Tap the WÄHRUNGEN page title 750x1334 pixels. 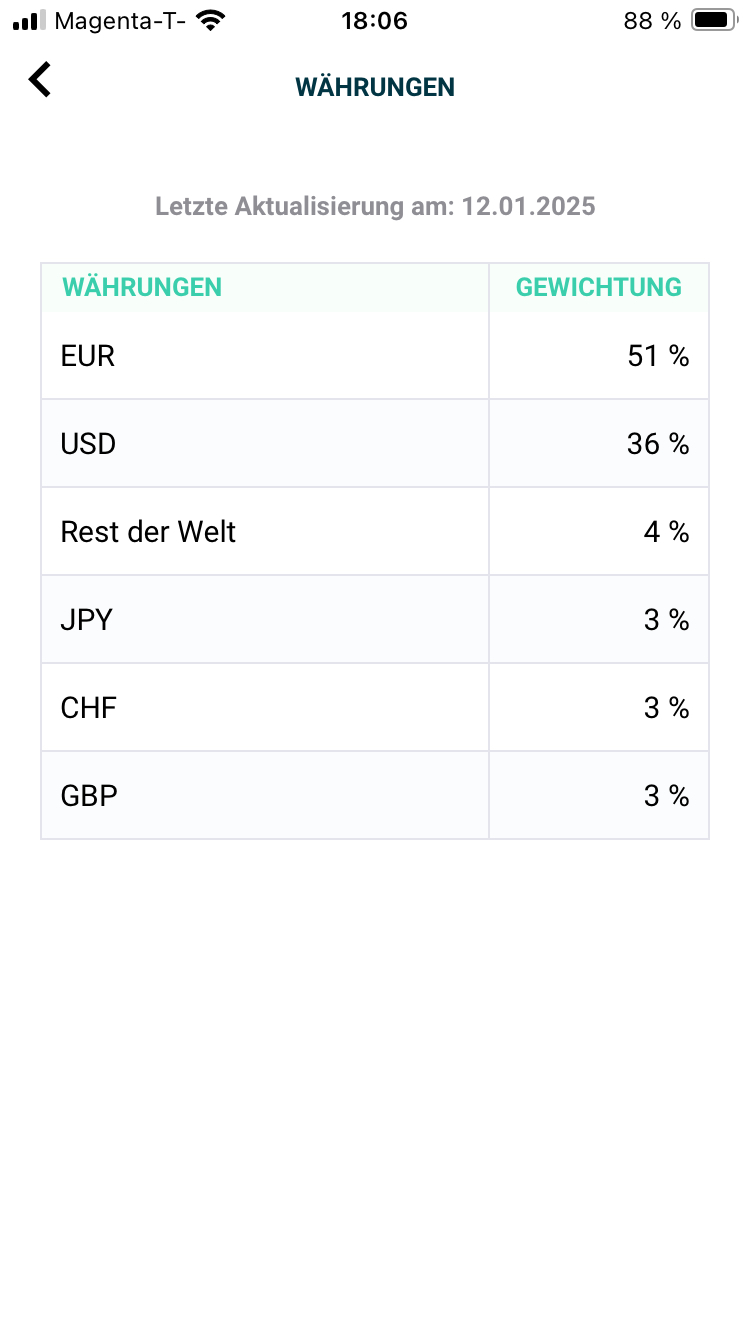coord(375,87)
